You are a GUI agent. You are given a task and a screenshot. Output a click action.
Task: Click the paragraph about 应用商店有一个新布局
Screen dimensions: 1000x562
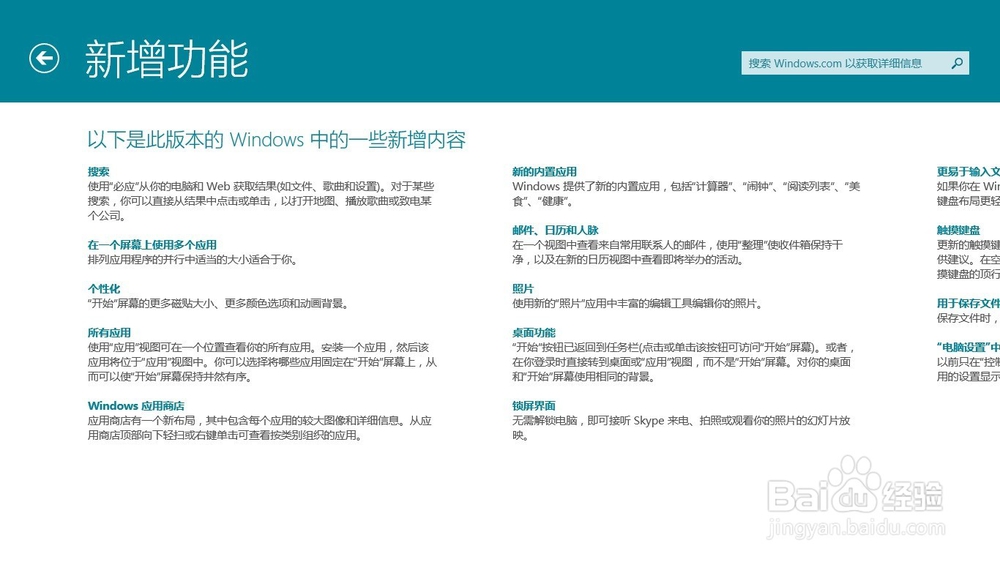click(260, 428)
